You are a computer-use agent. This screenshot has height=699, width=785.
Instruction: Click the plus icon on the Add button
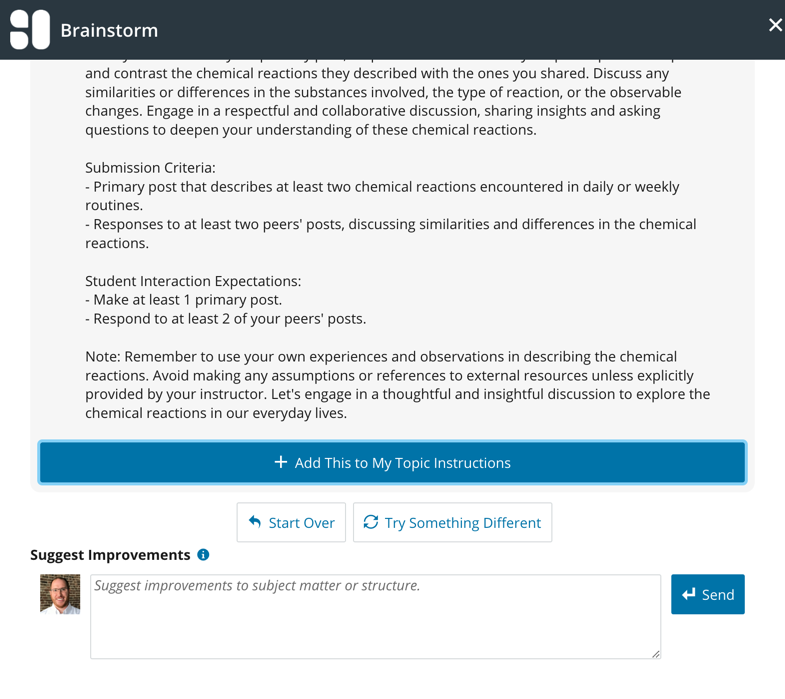coord(281,462)
